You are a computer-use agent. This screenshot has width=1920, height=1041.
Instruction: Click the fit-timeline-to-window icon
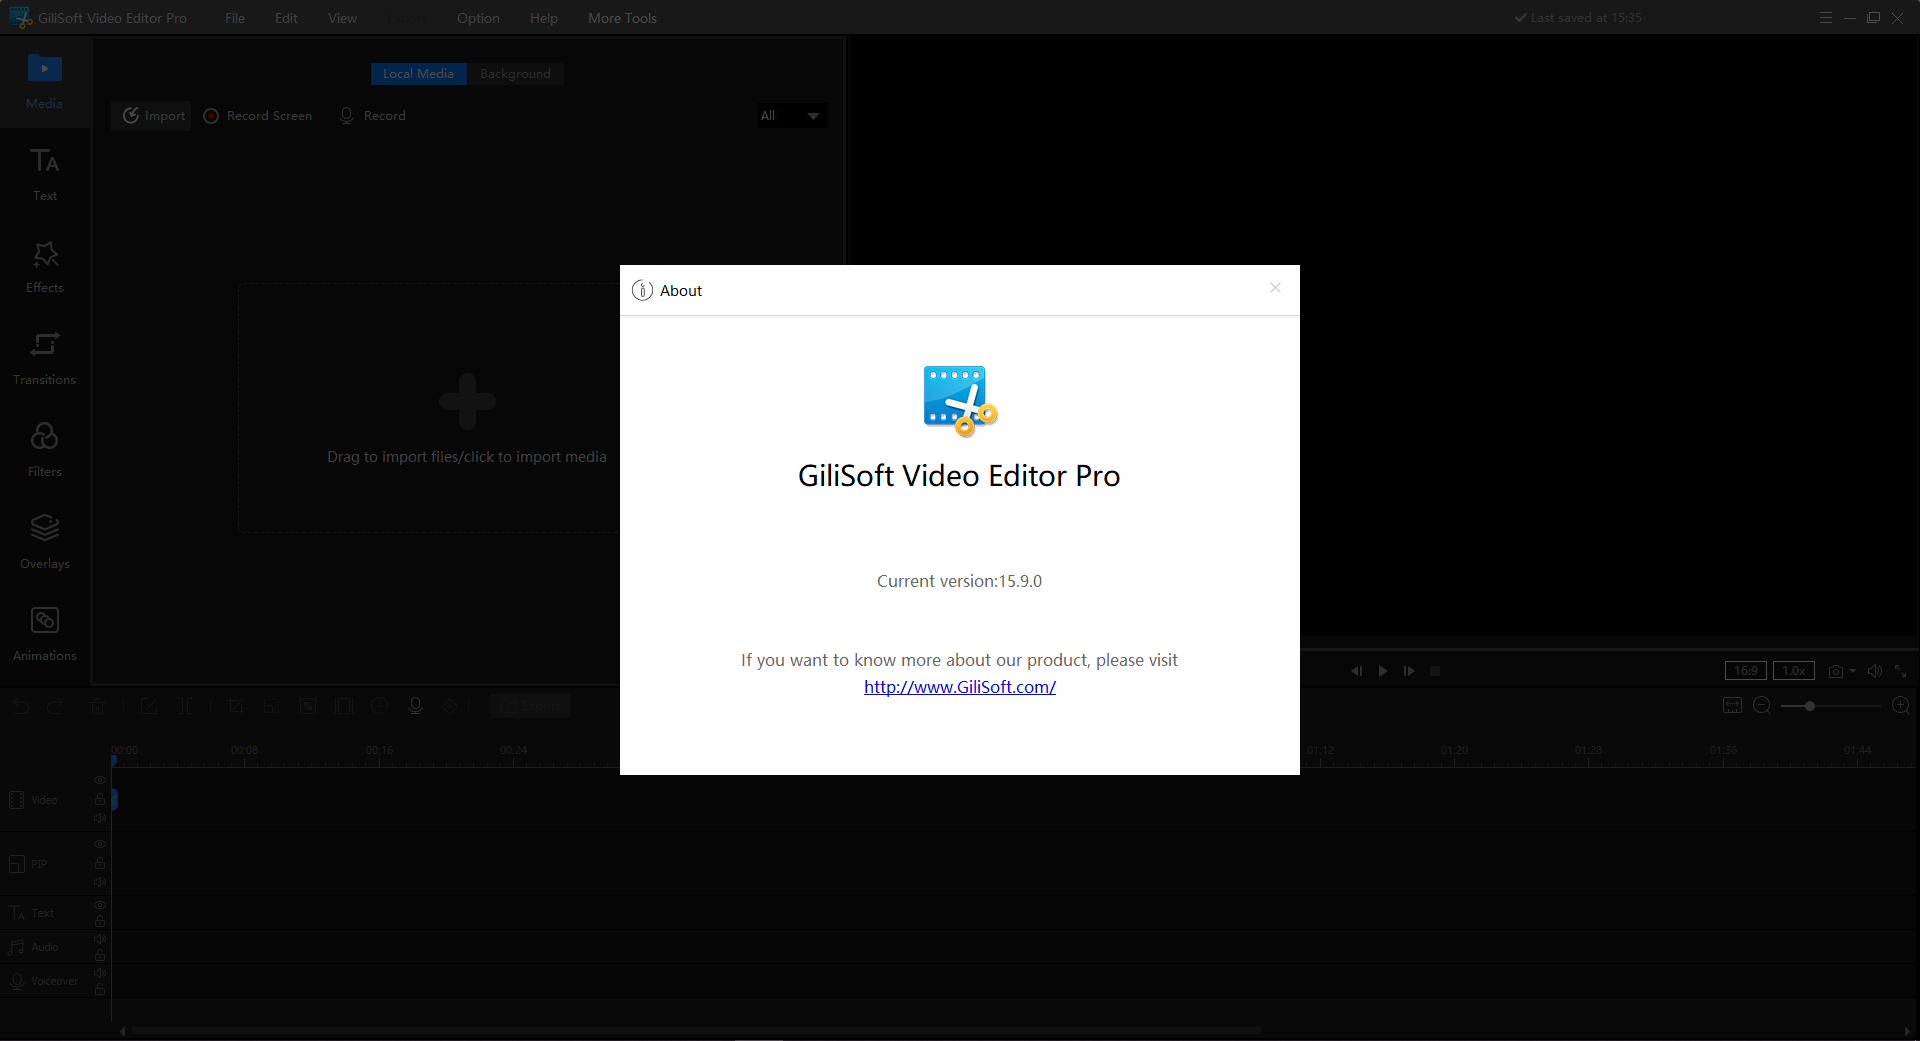pyautogui.click(x=1733, y=706)
